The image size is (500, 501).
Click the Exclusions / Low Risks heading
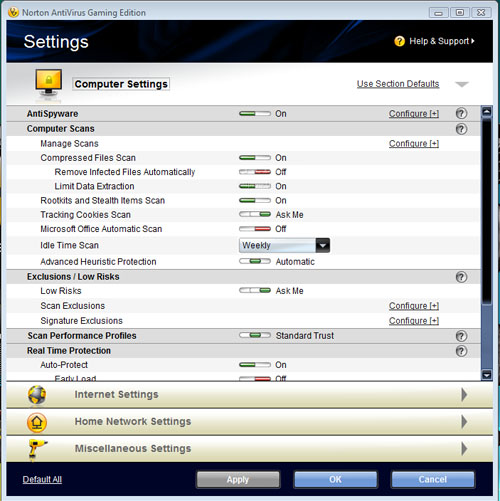[x=73, y=277]
